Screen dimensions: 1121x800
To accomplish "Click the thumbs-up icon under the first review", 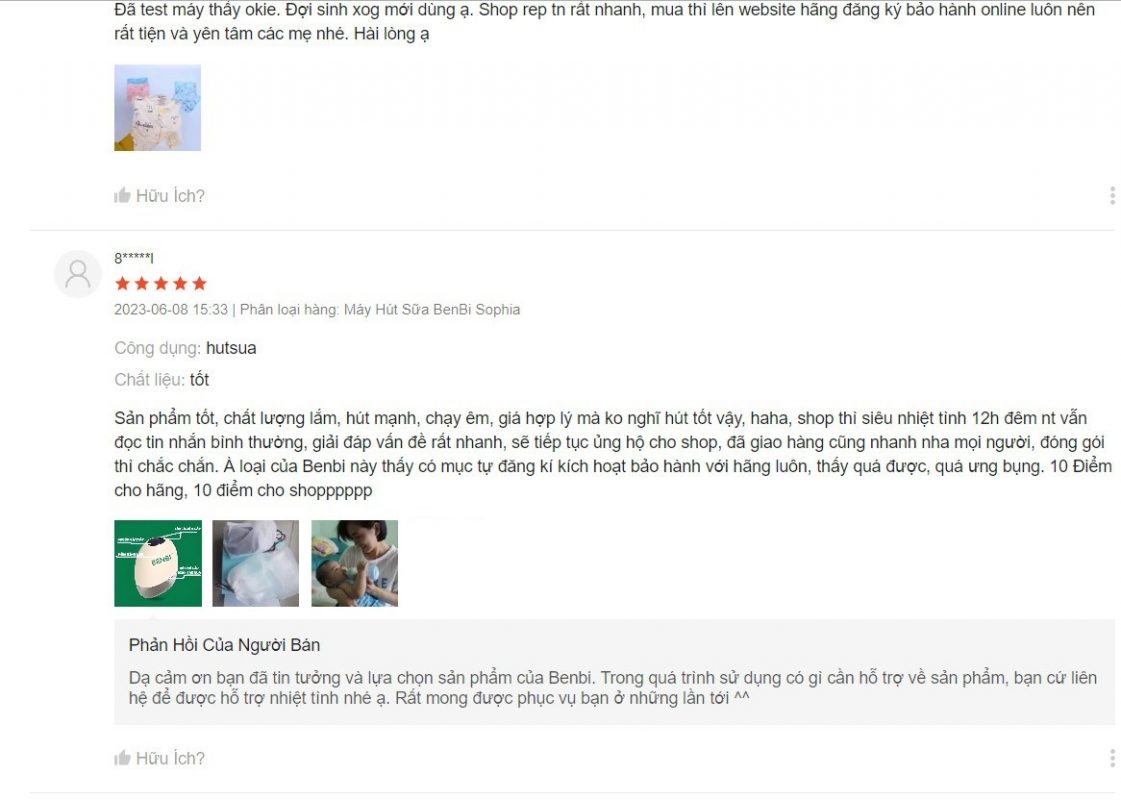I will pos(122,195).
